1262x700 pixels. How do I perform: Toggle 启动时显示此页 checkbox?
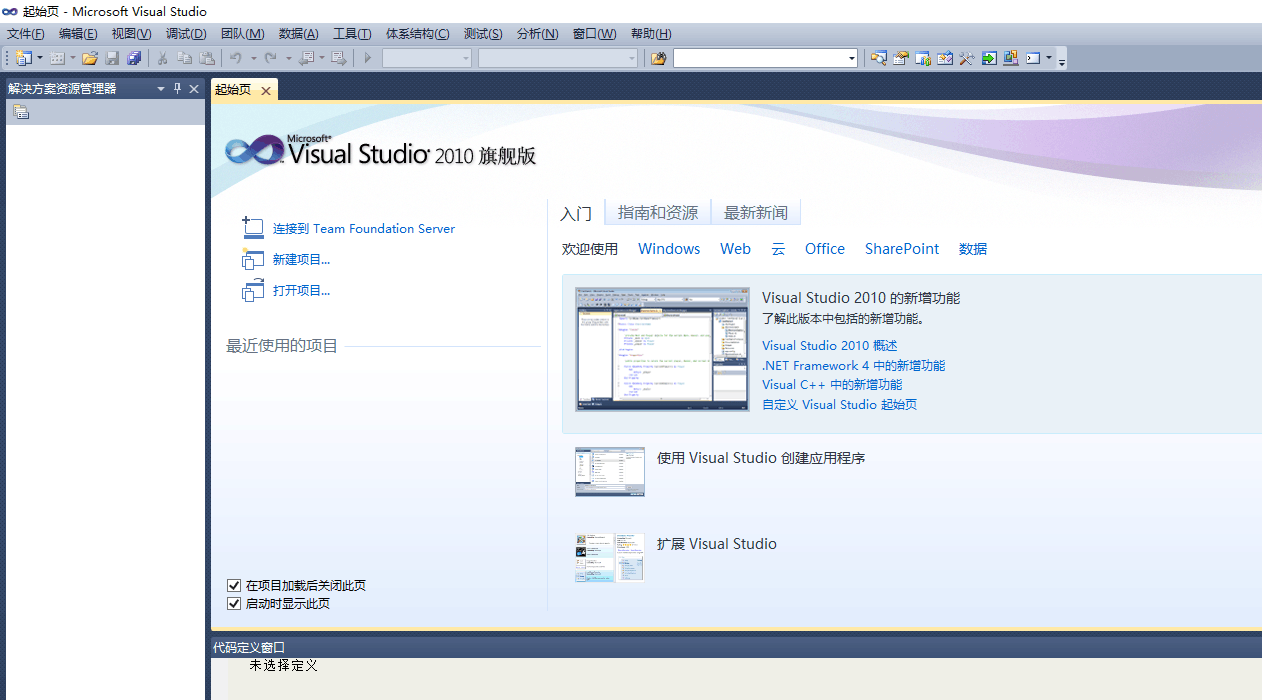(x=234, y=604)
